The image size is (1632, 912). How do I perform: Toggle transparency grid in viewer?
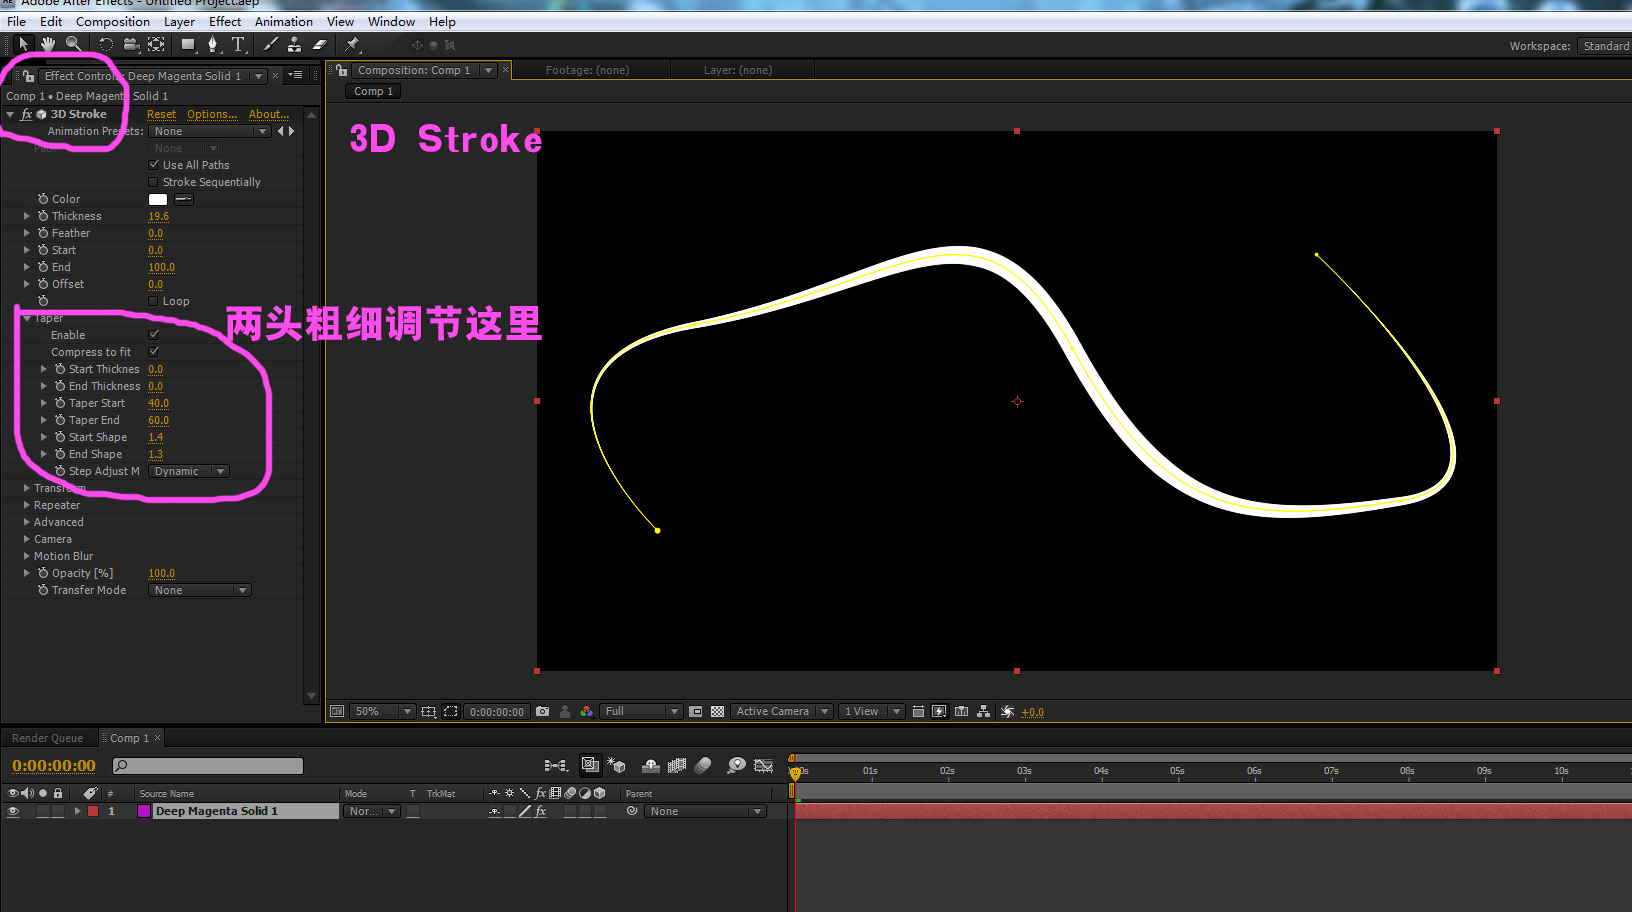tap(717, 712)
